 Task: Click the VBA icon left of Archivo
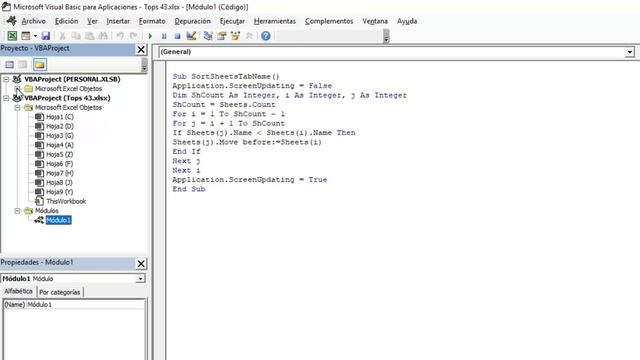coord(11,21)
